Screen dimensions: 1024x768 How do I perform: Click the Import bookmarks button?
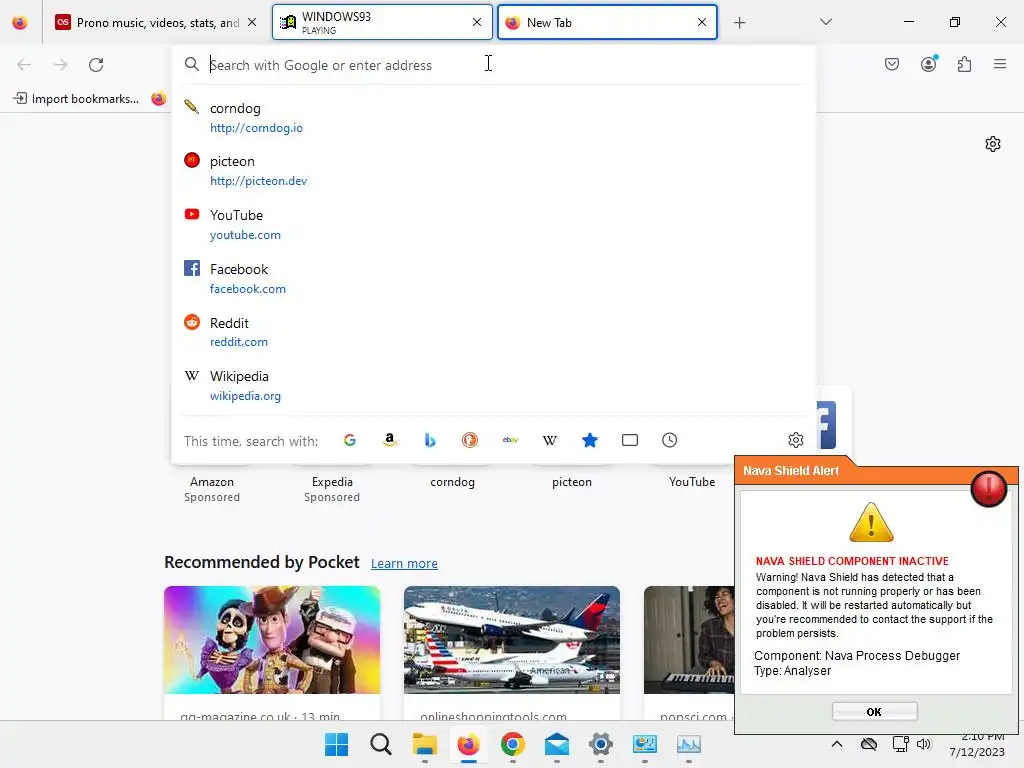pyautogui.click(x=76, y=99)
